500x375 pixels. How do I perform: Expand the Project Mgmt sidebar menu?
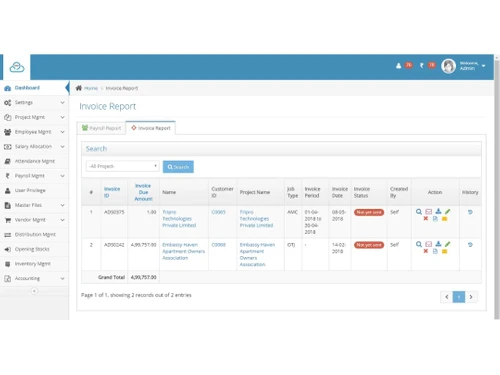click(34, 117)
